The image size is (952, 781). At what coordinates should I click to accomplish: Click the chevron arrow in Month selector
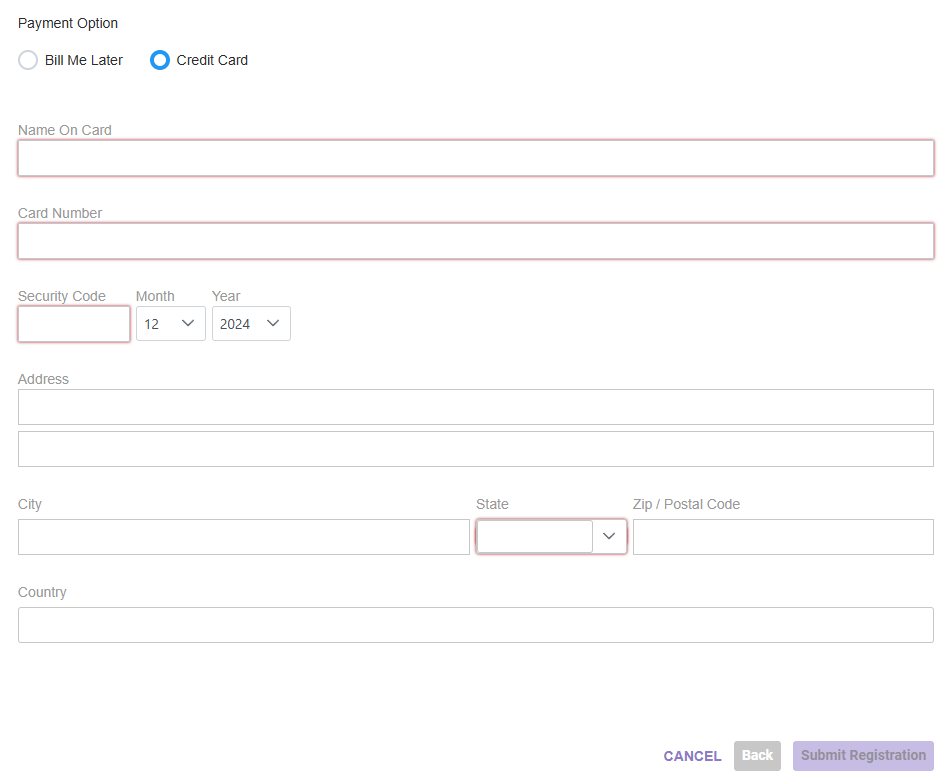tap(188, 323)
